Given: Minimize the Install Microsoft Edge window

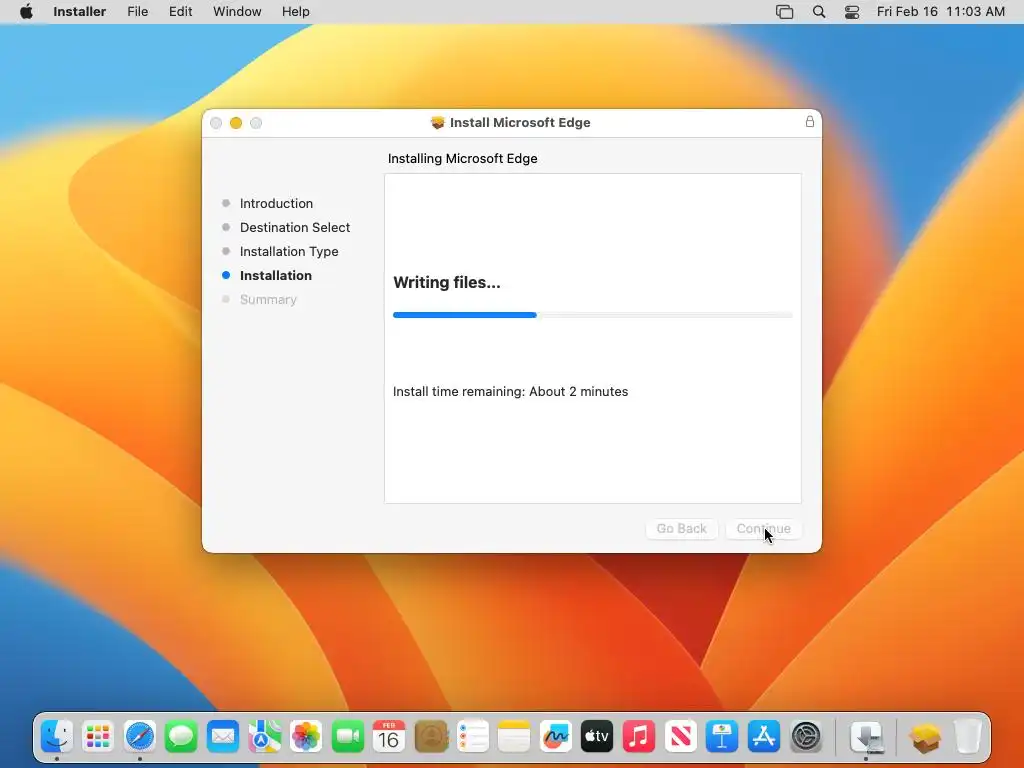Looking at the screenshot, I should pyautogui.click(x=236, y=123).
